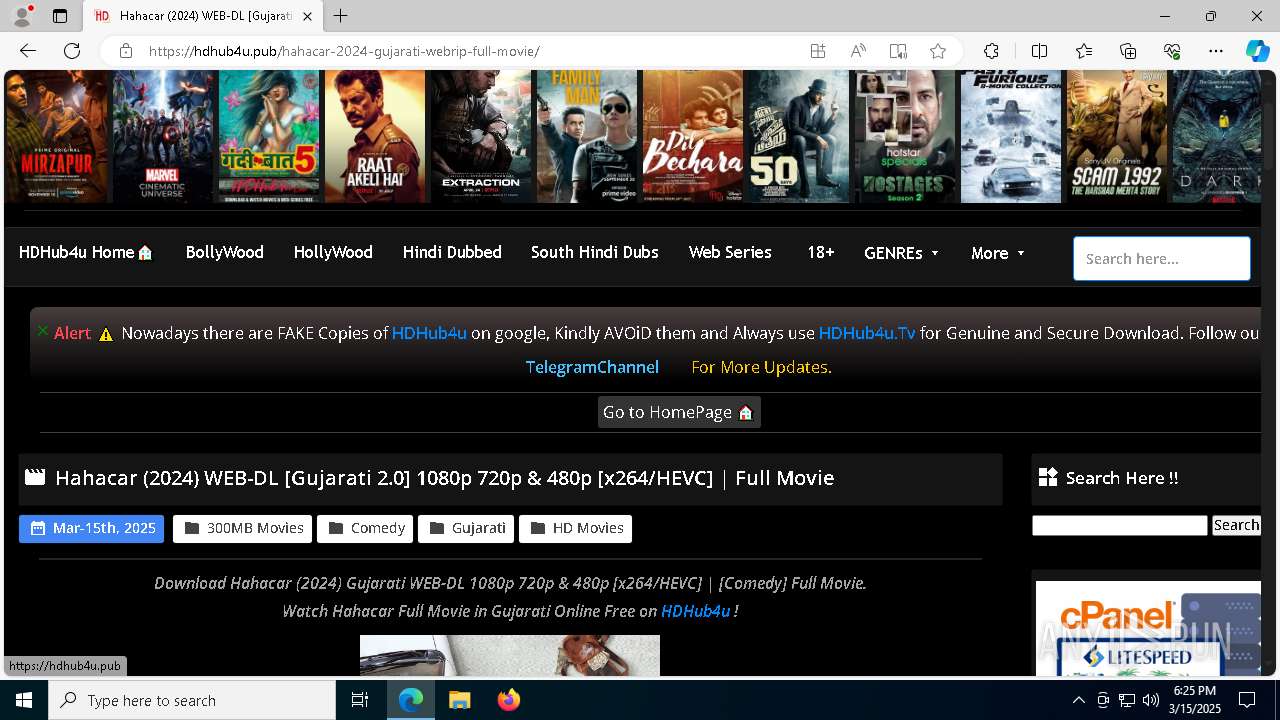
Task: Click the sidebar Search button
Action: point(1236,525)
